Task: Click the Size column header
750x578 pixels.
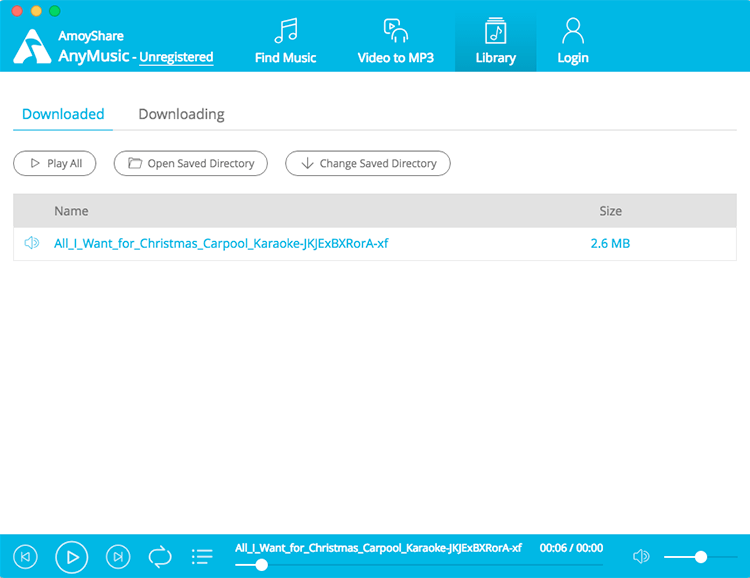Action: point(611,211)
